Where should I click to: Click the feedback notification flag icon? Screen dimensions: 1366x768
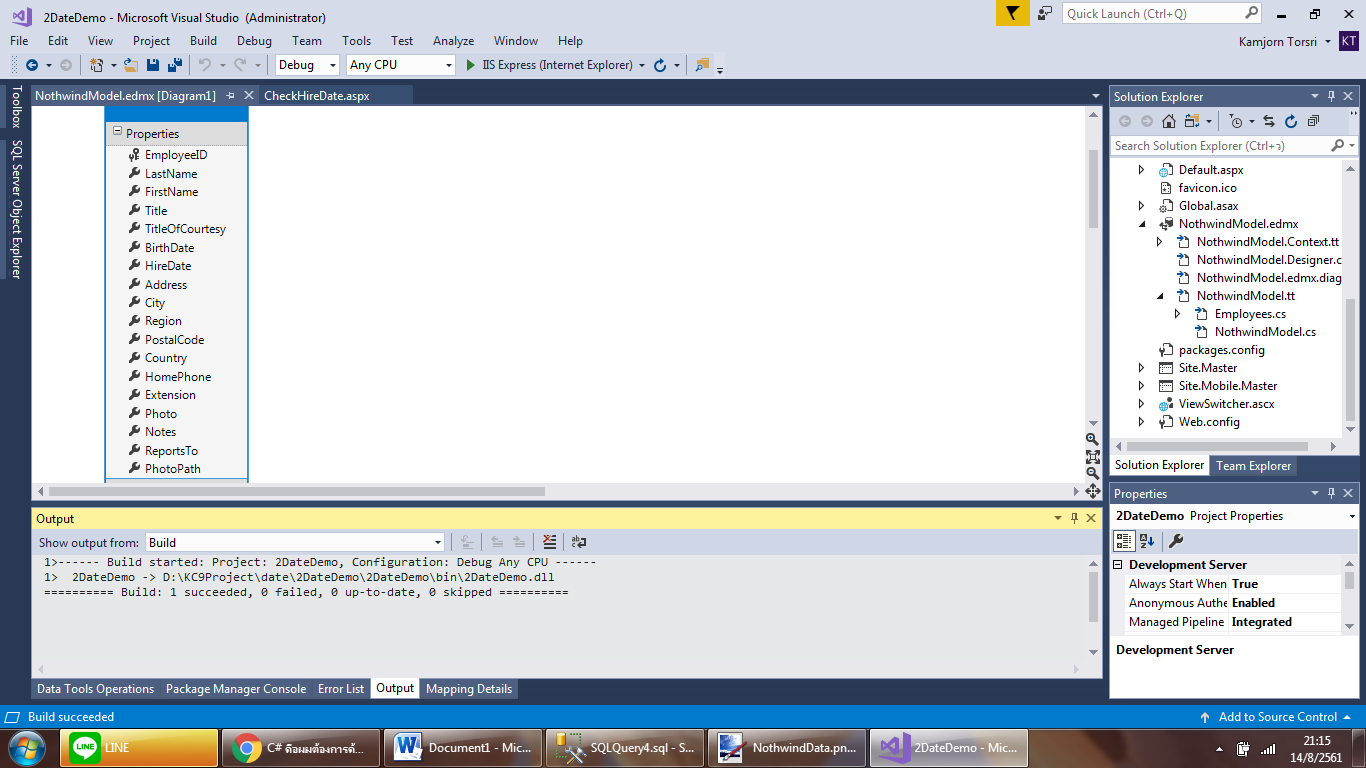point(1012,13)
